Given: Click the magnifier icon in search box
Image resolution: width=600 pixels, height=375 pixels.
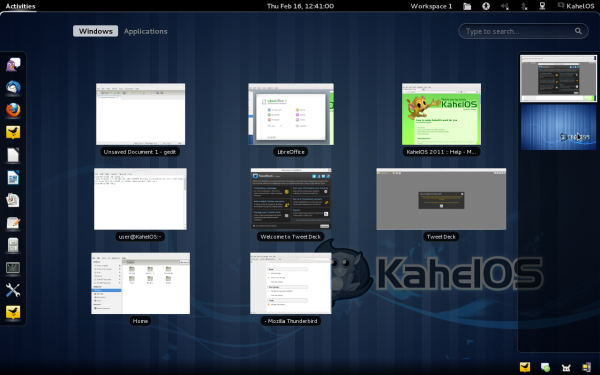Looking at the screenshot, I should [x=578, y=31].
